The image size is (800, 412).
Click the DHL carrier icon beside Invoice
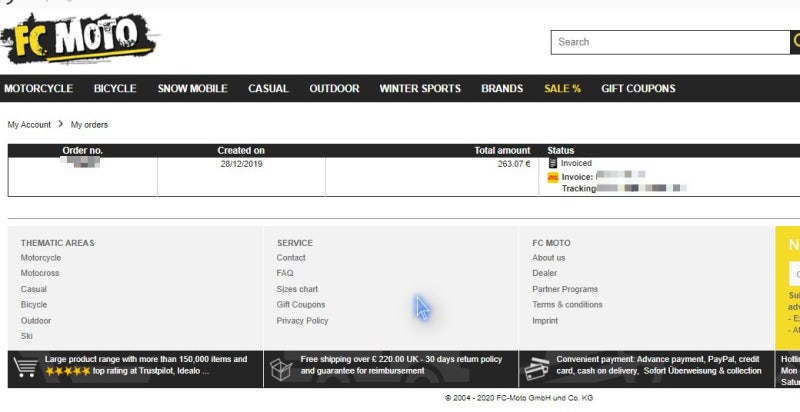pyautogui.click(x=553, y=177)
